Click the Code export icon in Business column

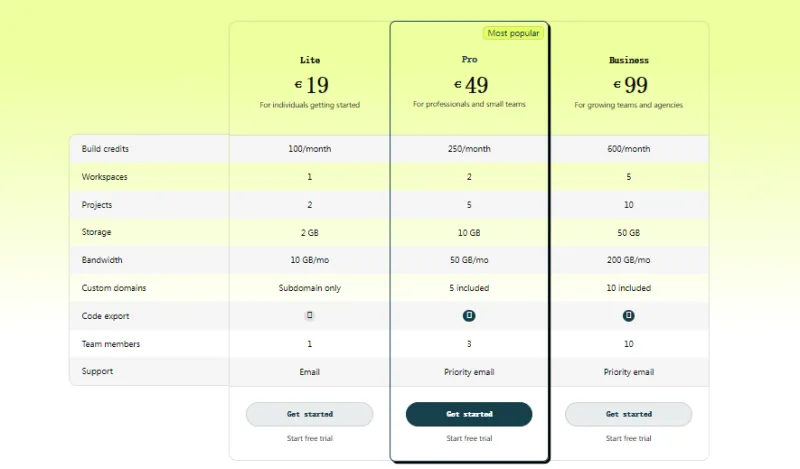point(629,316)
